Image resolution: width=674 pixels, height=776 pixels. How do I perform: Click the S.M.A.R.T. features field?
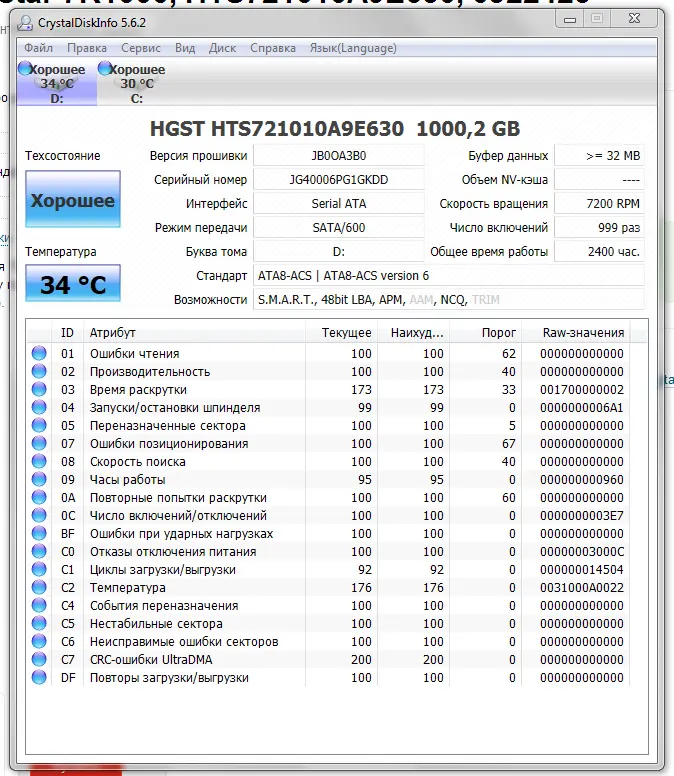[449, 299]
